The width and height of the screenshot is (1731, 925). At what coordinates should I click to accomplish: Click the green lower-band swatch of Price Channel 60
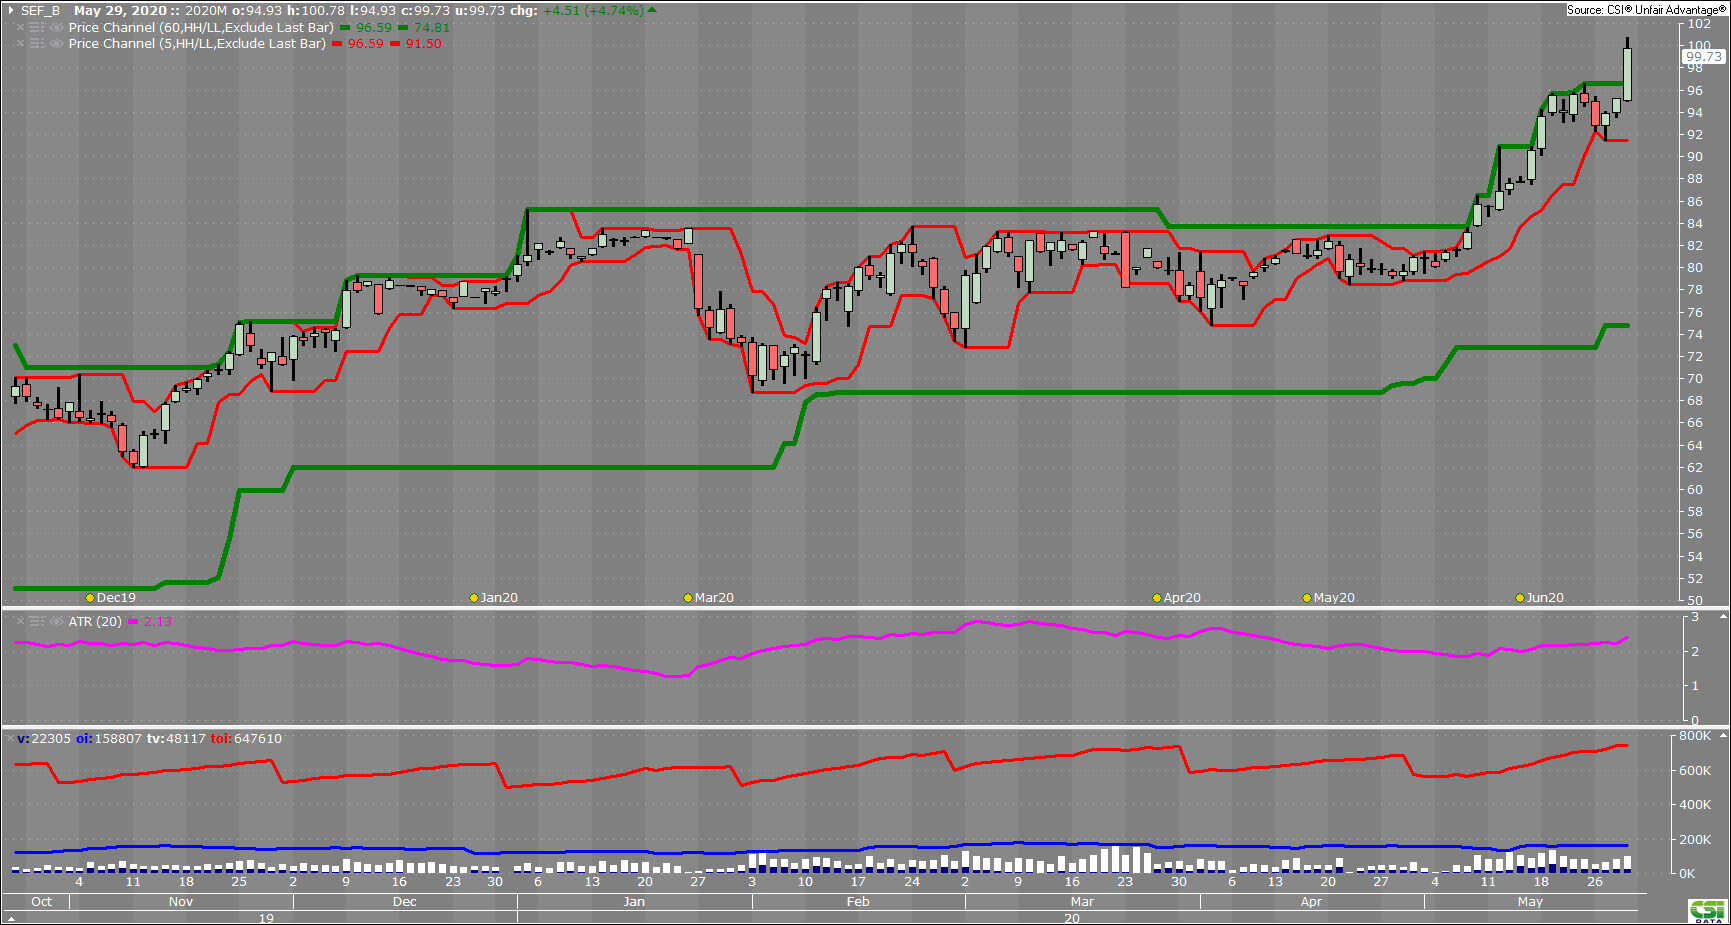[403, 28]
